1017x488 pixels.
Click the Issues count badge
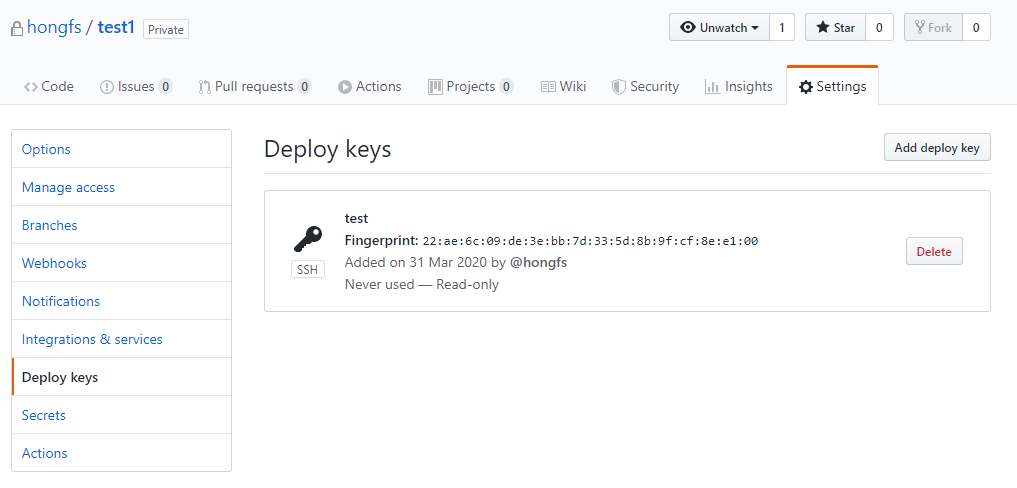click(x=165, y=86)
